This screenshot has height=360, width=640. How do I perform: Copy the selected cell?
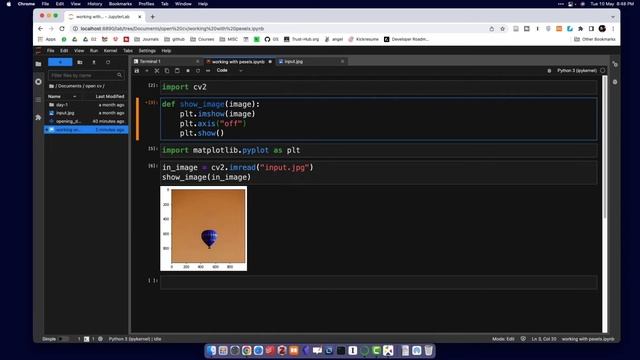(167, 71)
